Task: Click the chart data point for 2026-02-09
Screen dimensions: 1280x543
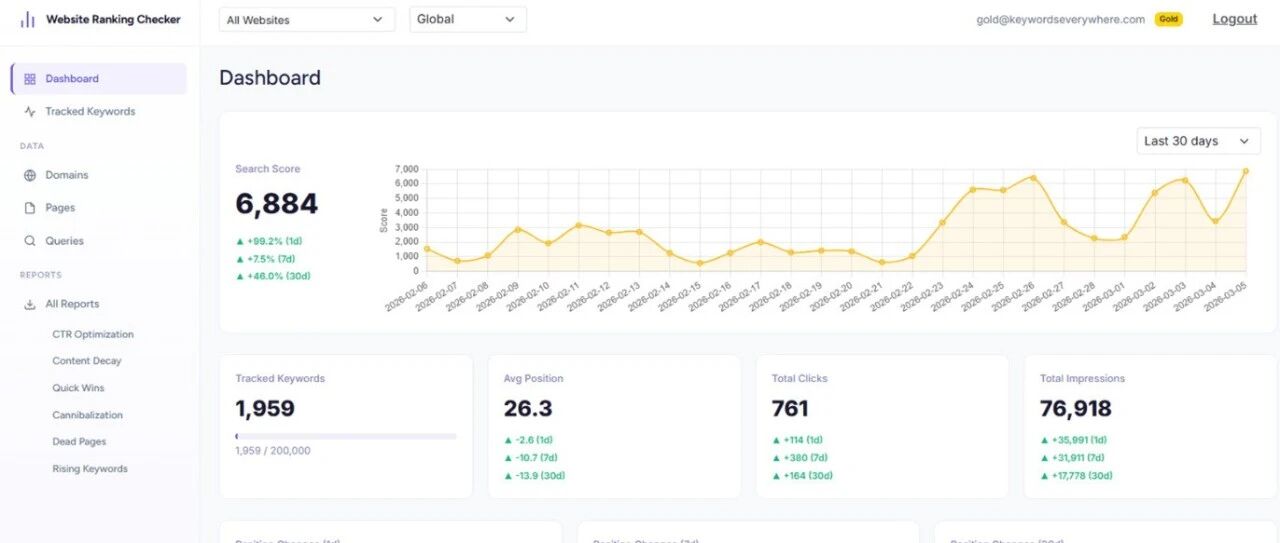Action: (x=518, y=229)
